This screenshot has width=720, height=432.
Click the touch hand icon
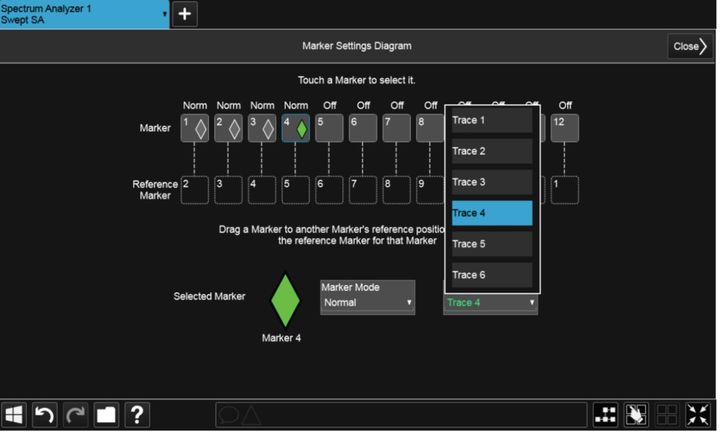(636, 415)
